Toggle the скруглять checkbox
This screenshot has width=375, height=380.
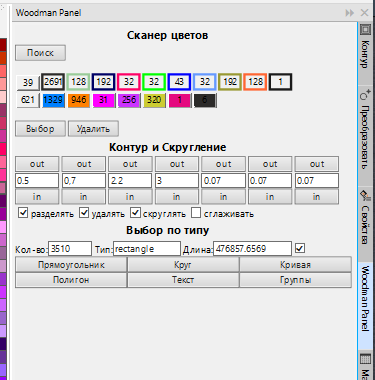click(135, 213)
